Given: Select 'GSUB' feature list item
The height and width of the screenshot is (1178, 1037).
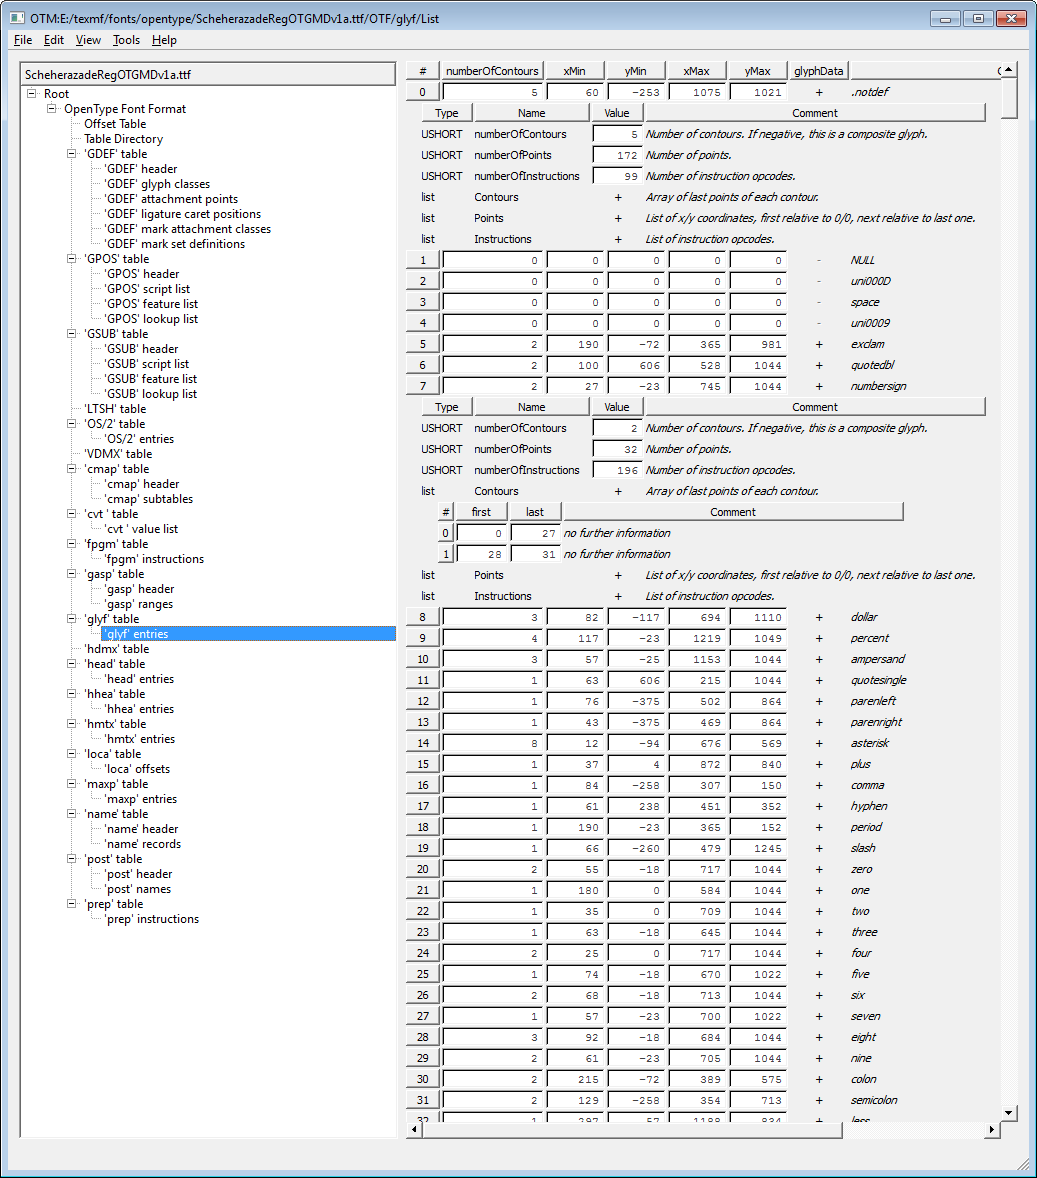Looking at the screenshot, I should coord(150,379).
